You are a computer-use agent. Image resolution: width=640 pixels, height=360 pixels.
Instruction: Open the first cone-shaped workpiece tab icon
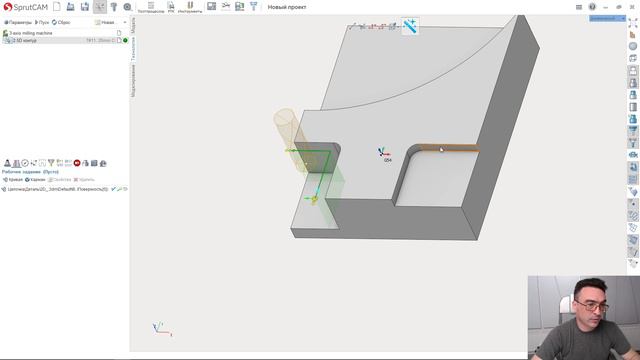7,163
